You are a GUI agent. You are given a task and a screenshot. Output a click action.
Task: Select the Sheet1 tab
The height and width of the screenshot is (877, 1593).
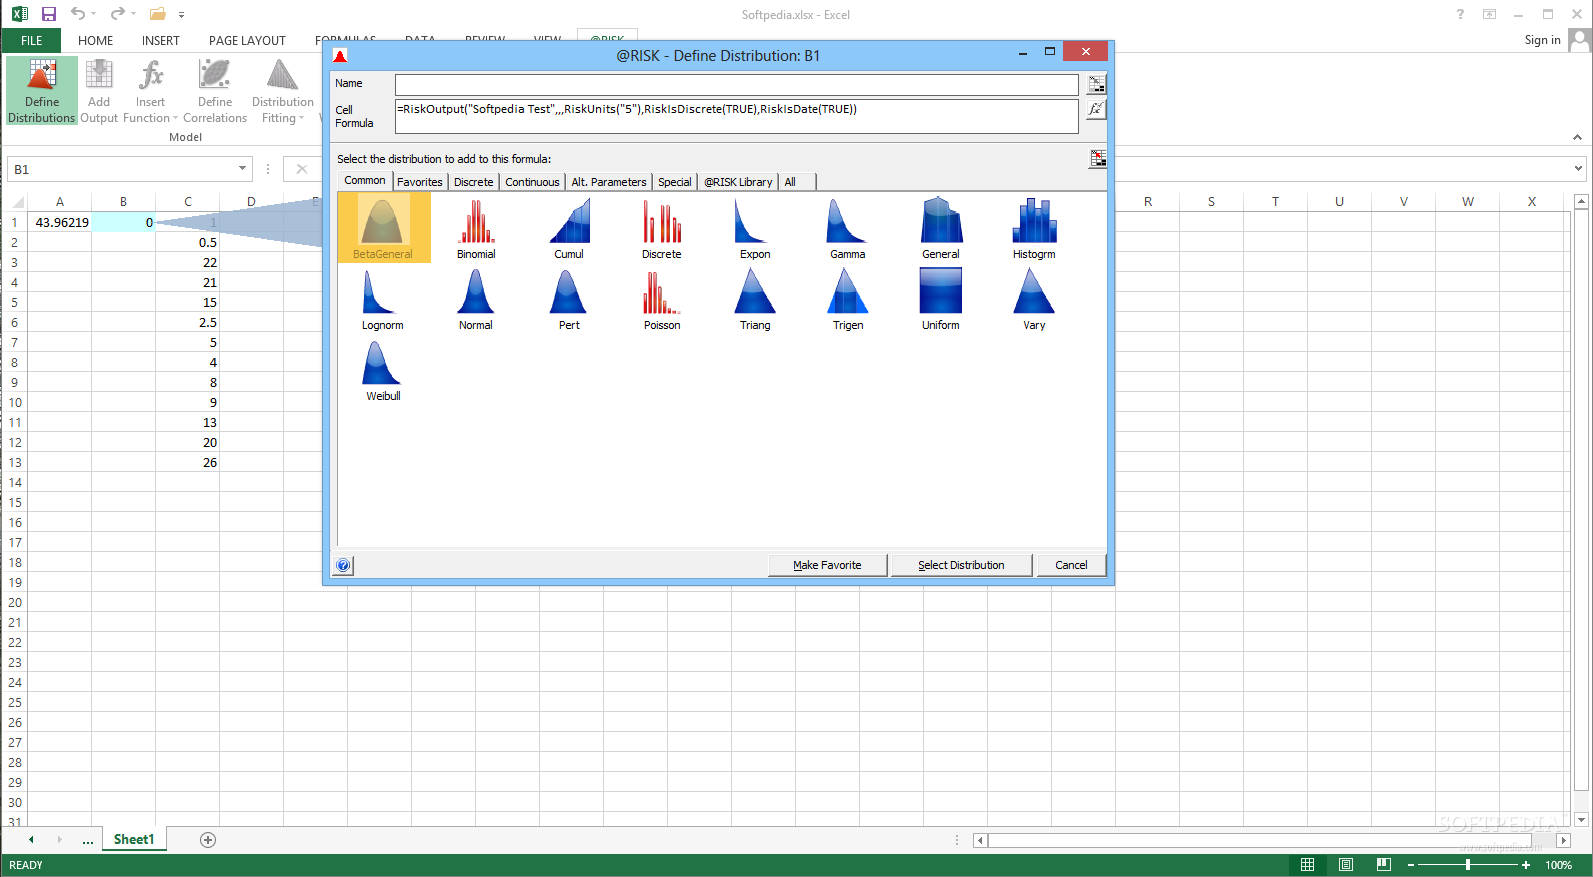(134, 840)
